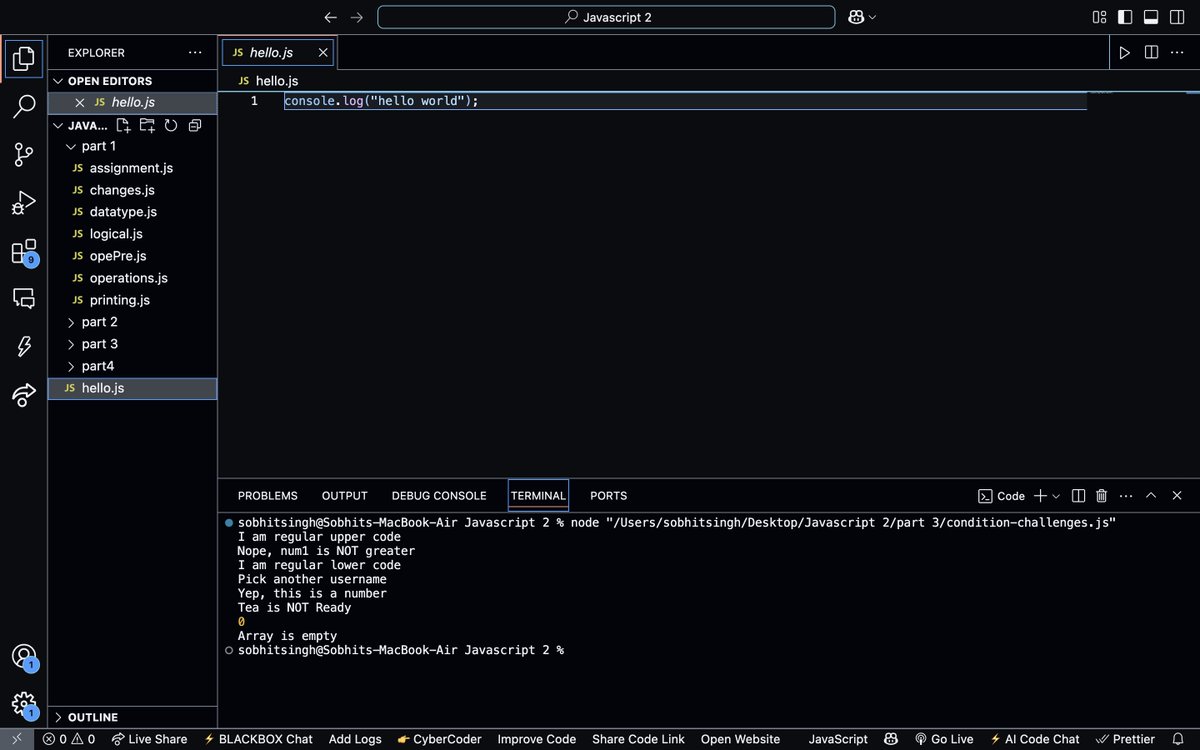This screenshot has width=1200, height=750.
Task: Close the hello.js editor tab
Action: pos(323,52)
